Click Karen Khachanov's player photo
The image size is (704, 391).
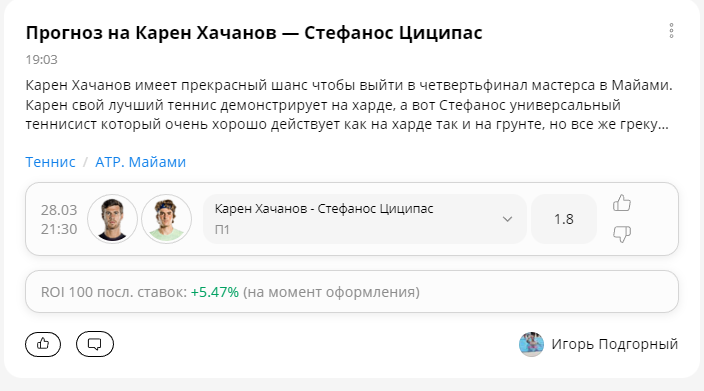click(x=112, y=219)
